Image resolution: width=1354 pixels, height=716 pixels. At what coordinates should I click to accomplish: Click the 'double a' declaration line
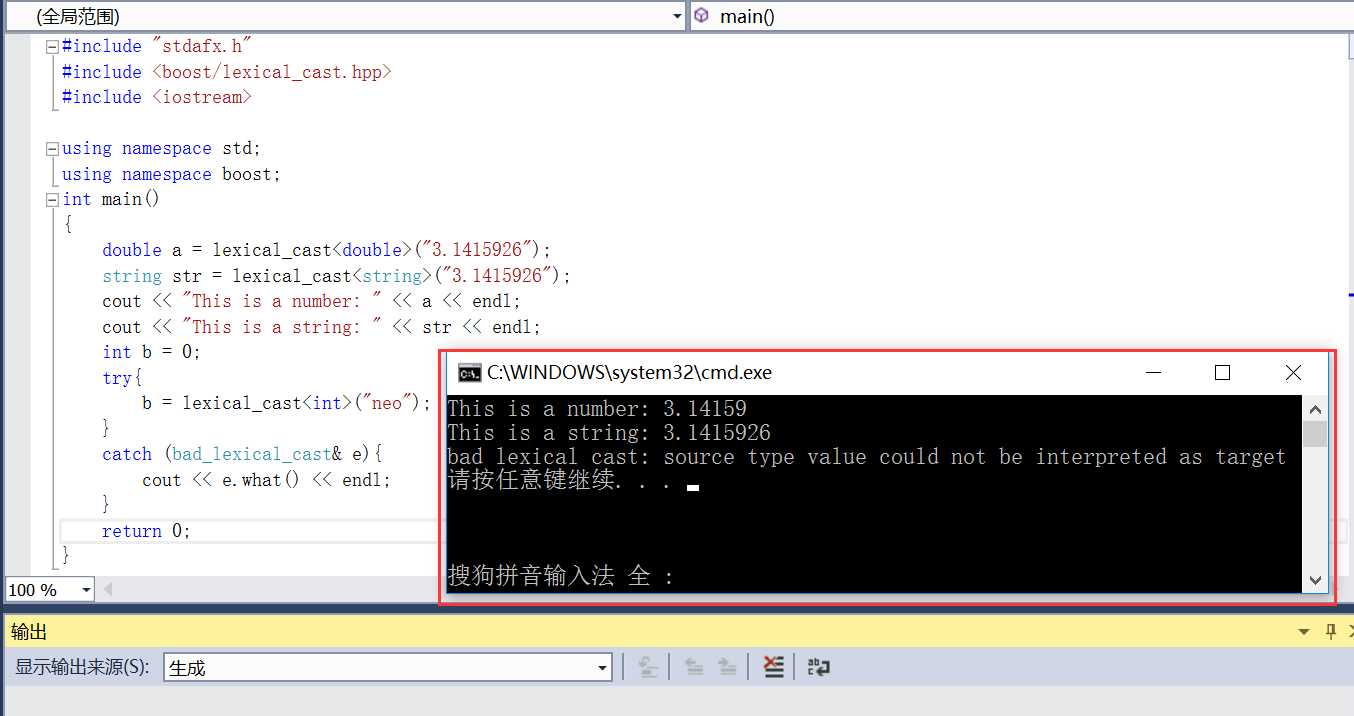pyautogui.click(x=326, y=250)
